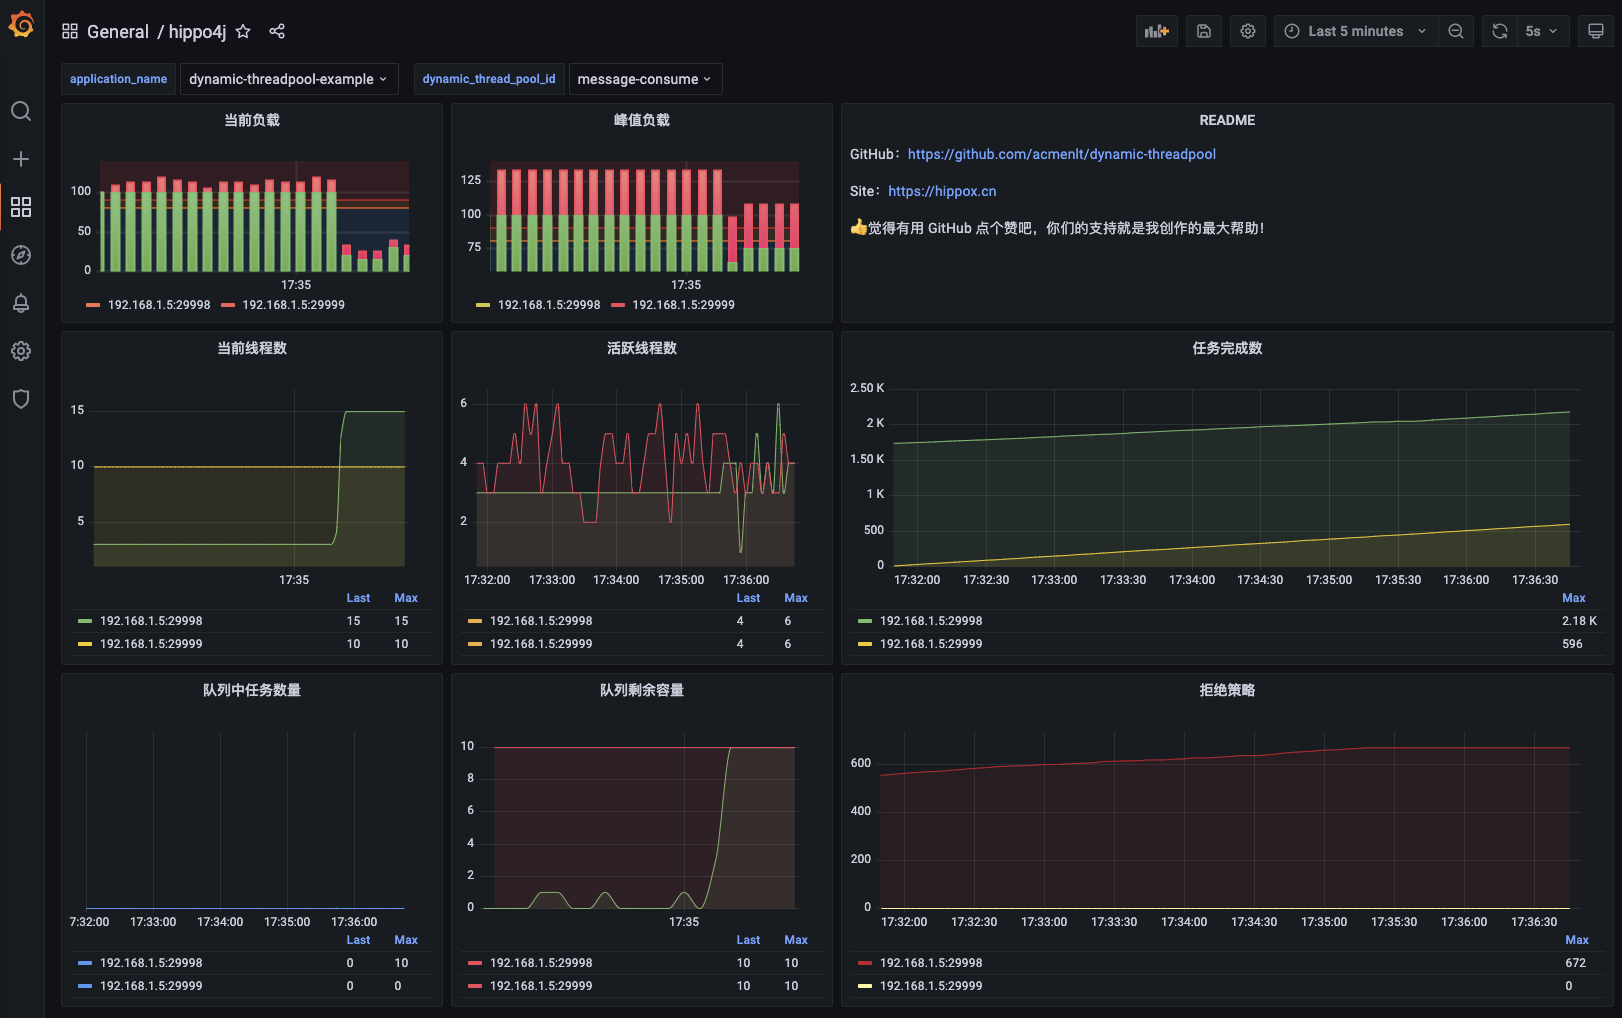Toggle the 192.168.1.5:29999 series in 活跃线程数 legend
Screen dimensions: 1622x1018
(541, 644)
